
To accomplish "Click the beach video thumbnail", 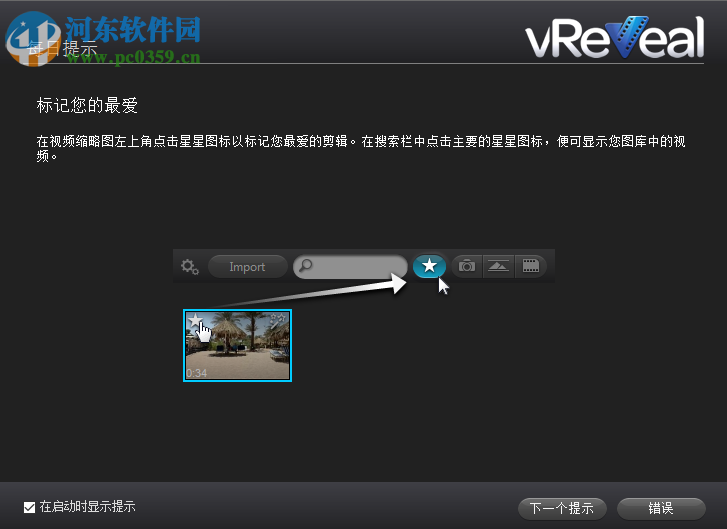I will tap(237, 346).
